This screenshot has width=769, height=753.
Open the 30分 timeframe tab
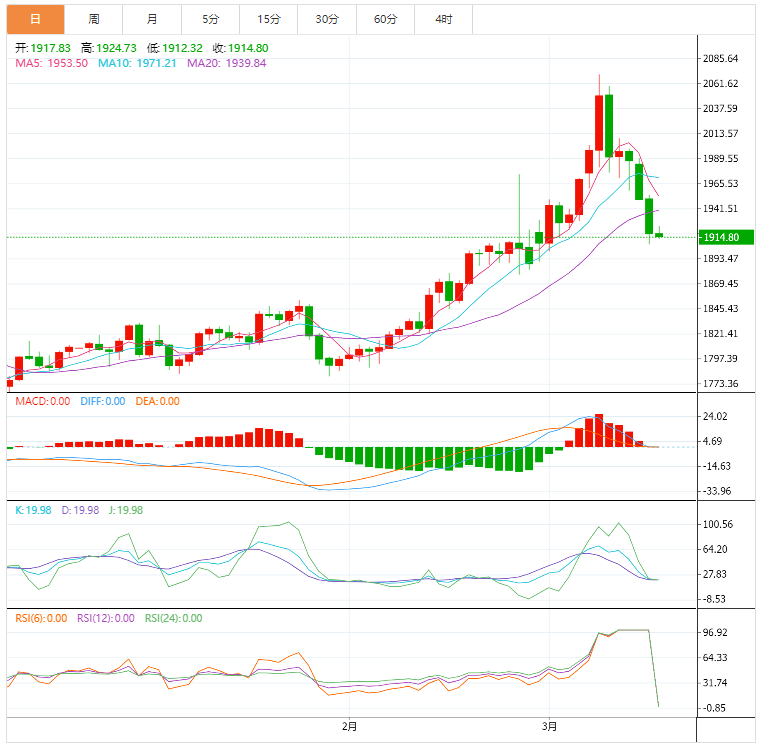pos(326,19)
